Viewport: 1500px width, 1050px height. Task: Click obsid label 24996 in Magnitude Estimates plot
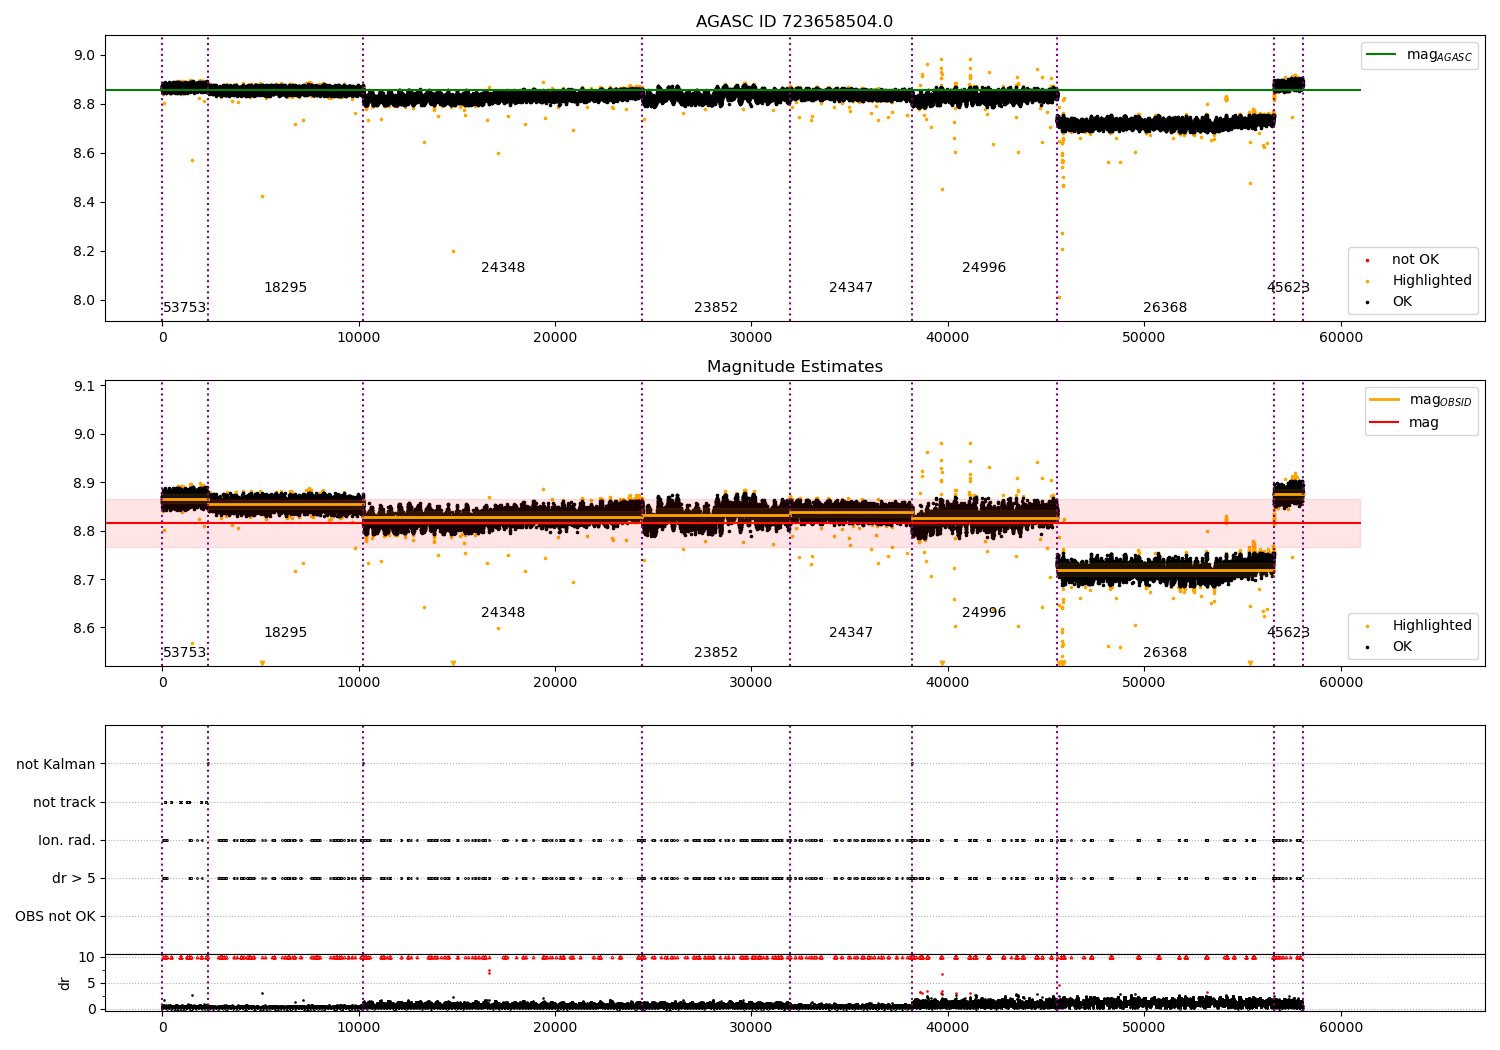click(984, 613)
